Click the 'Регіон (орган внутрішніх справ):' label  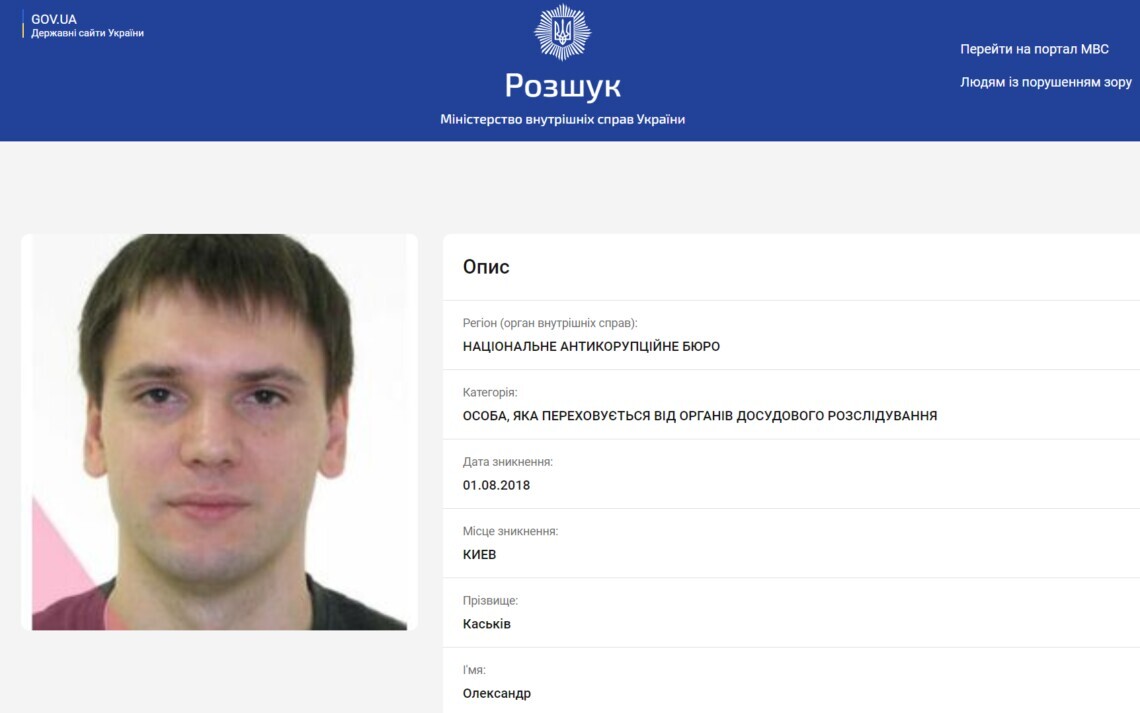coord(550,323)
